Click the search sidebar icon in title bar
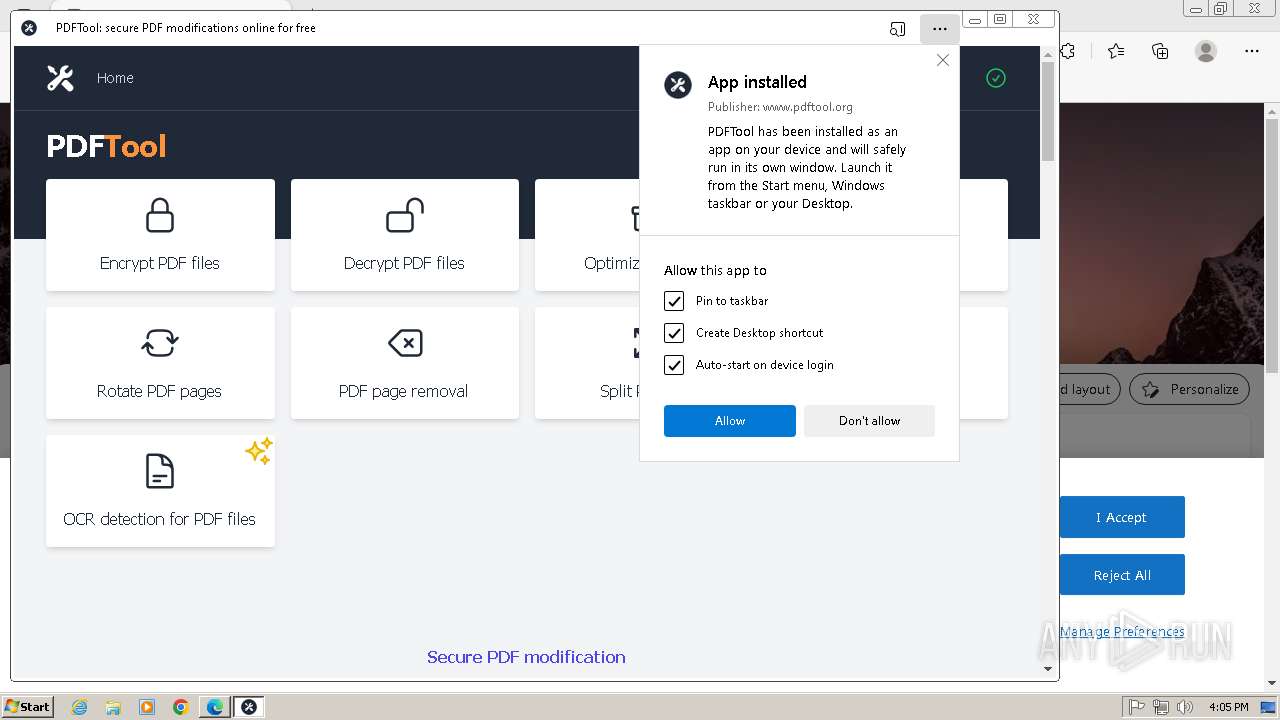This screenshot has width=1280, height=720. [897, 29]
